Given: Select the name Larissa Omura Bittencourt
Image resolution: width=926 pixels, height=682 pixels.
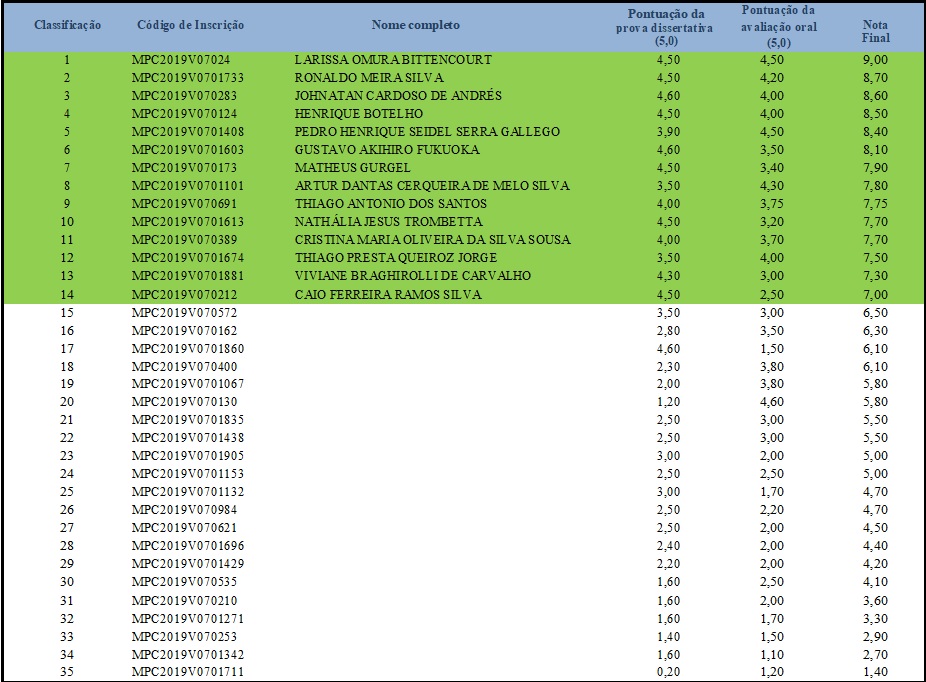Looking at the screenshot, I should click(393, 60).
